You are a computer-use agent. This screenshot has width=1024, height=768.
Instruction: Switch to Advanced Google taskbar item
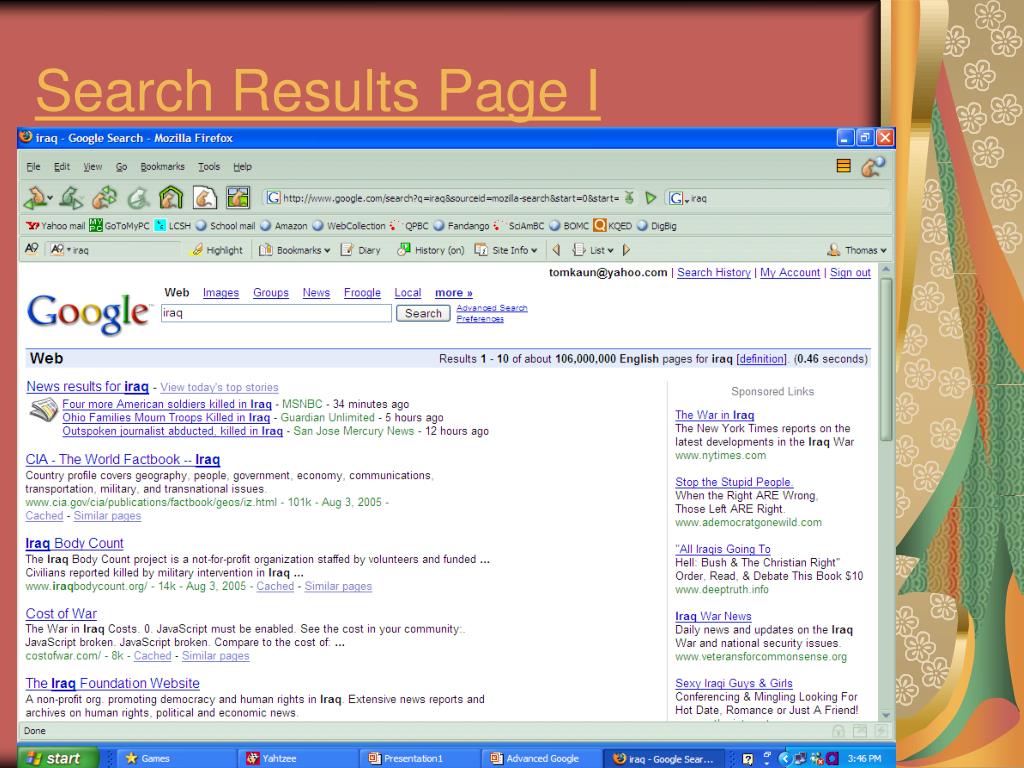(542, 758)
